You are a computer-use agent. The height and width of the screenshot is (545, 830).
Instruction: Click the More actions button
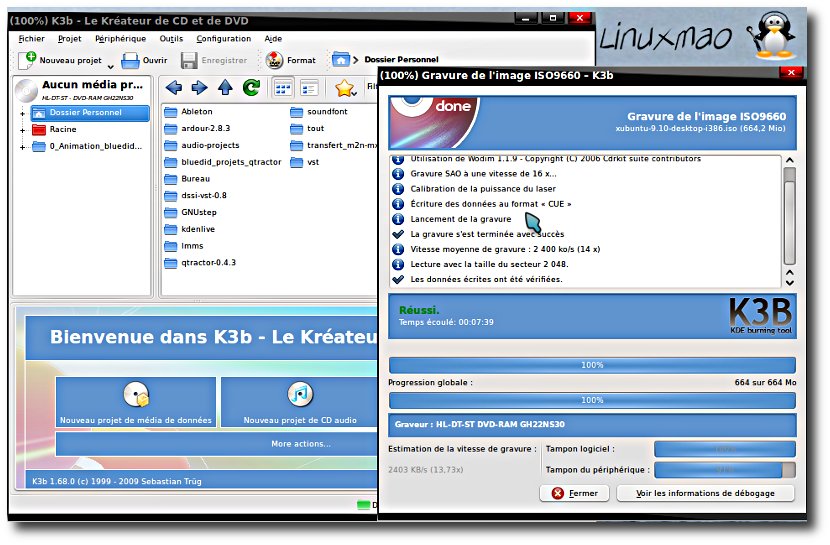pyautogui.click(x=216, y=444)
